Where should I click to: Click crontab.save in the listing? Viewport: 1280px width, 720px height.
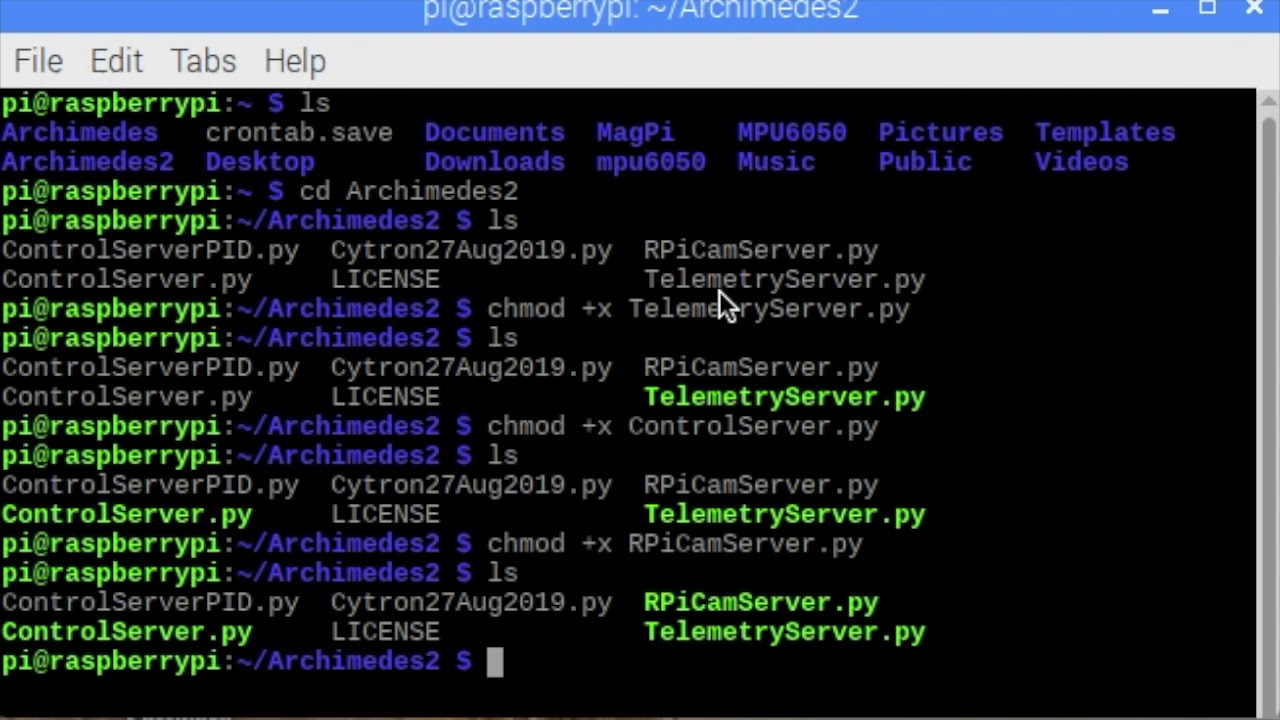(299, 133)
